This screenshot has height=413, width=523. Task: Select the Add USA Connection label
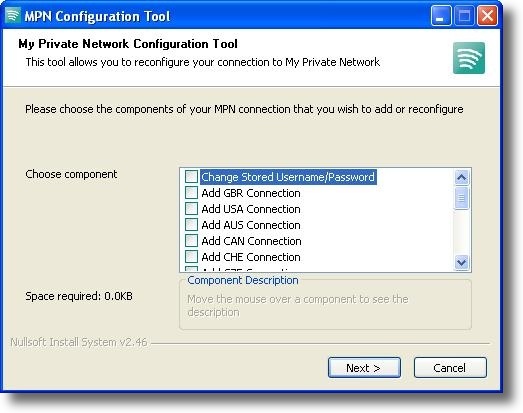click(251, 209)
